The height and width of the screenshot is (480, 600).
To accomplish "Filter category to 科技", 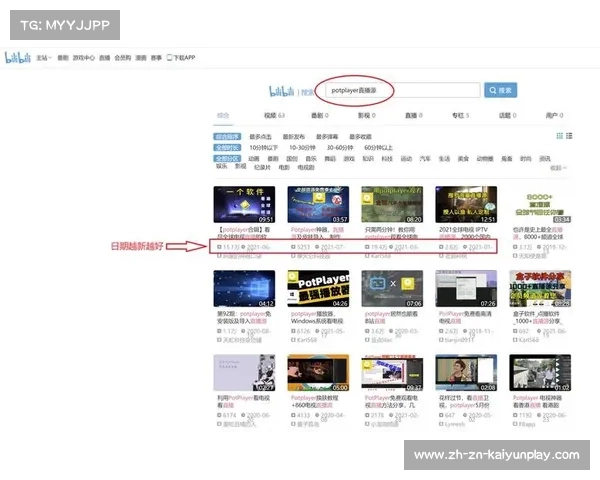I will pos(387,158).
